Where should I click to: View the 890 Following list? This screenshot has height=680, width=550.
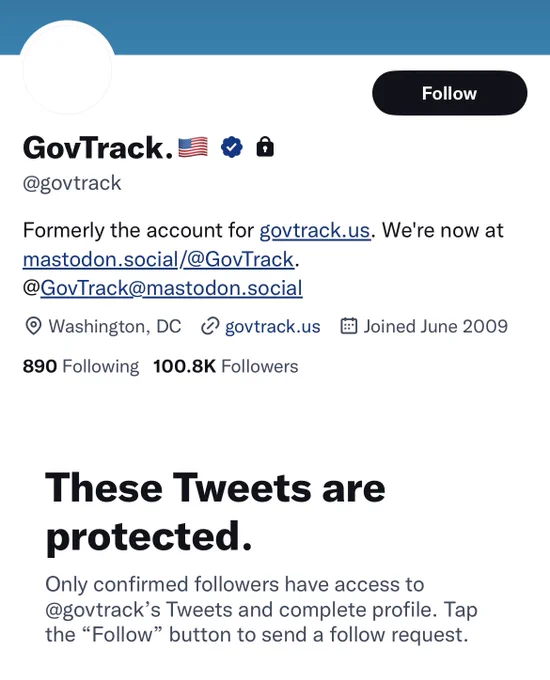point(81,366)
